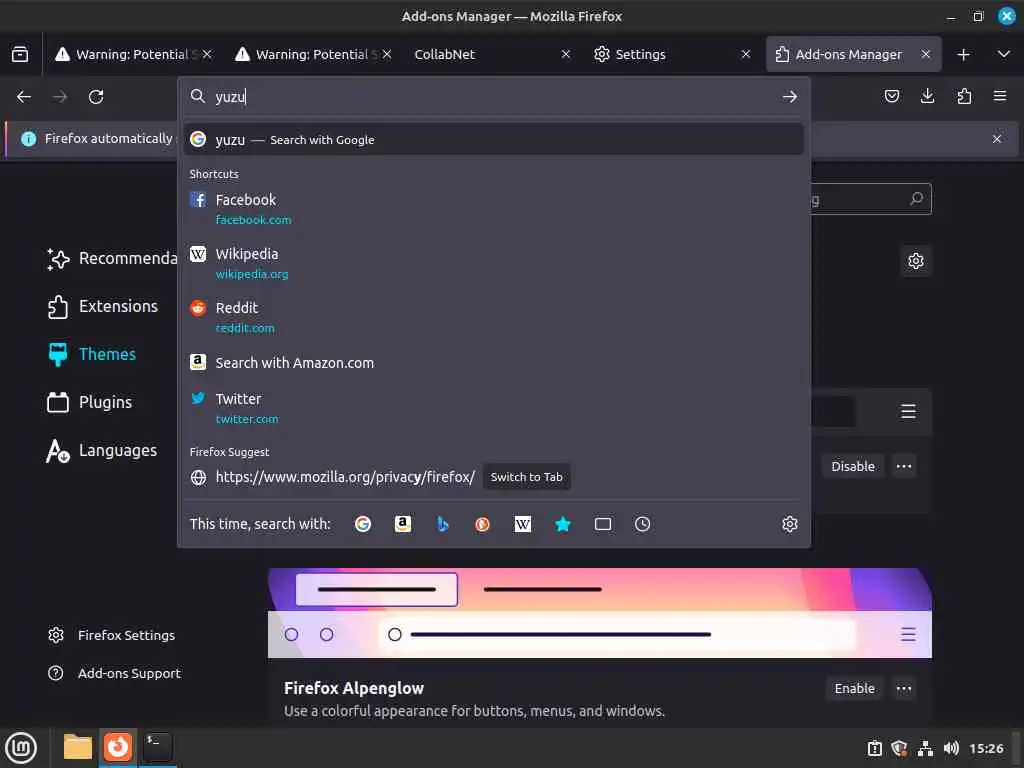Open the Themes sidebar category
1024x768 pixels.
click(92, 354)
